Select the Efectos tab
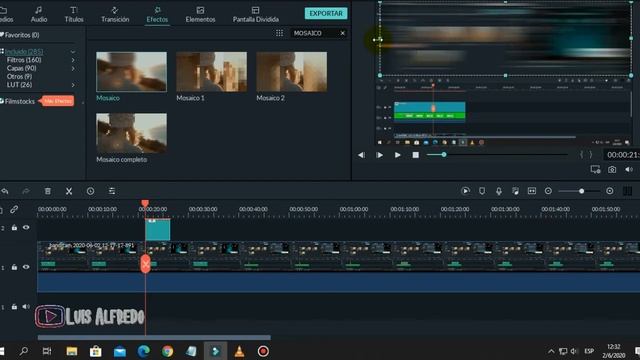Image resolution: width=640 pixels, height=360 pixels. [157, 14]
